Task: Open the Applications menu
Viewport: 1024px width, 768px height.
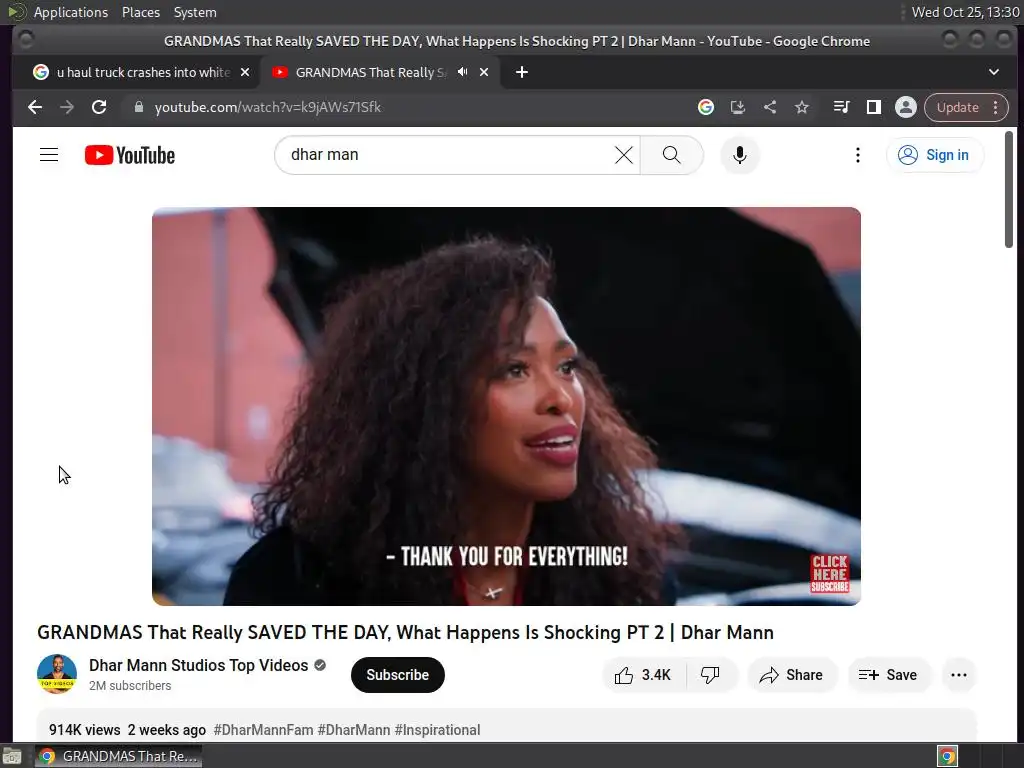Action: point(71,12)
